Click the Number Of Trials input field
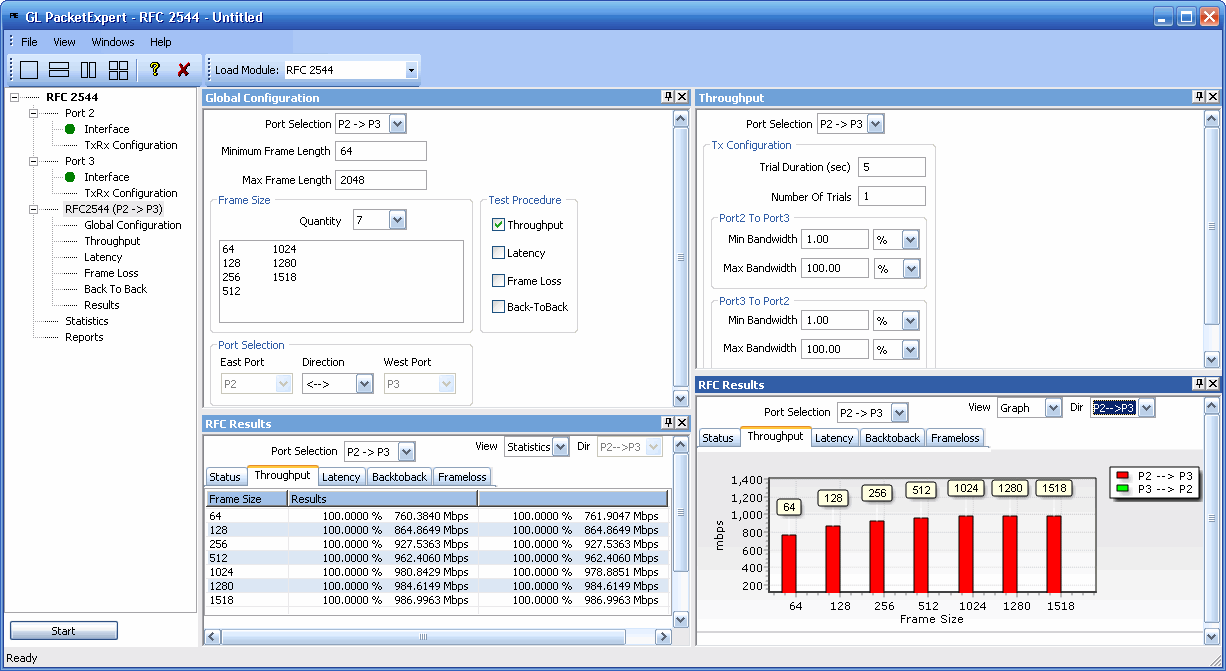Viewport: 1226px width, 671px height. [892, 197]
